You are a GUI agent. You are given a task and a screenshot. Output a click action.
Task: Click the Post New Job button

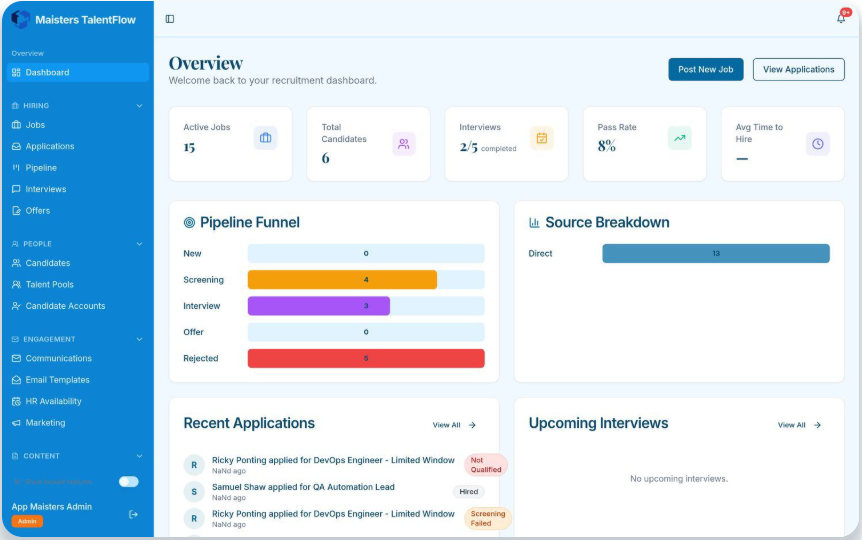(x=706, y=69)
